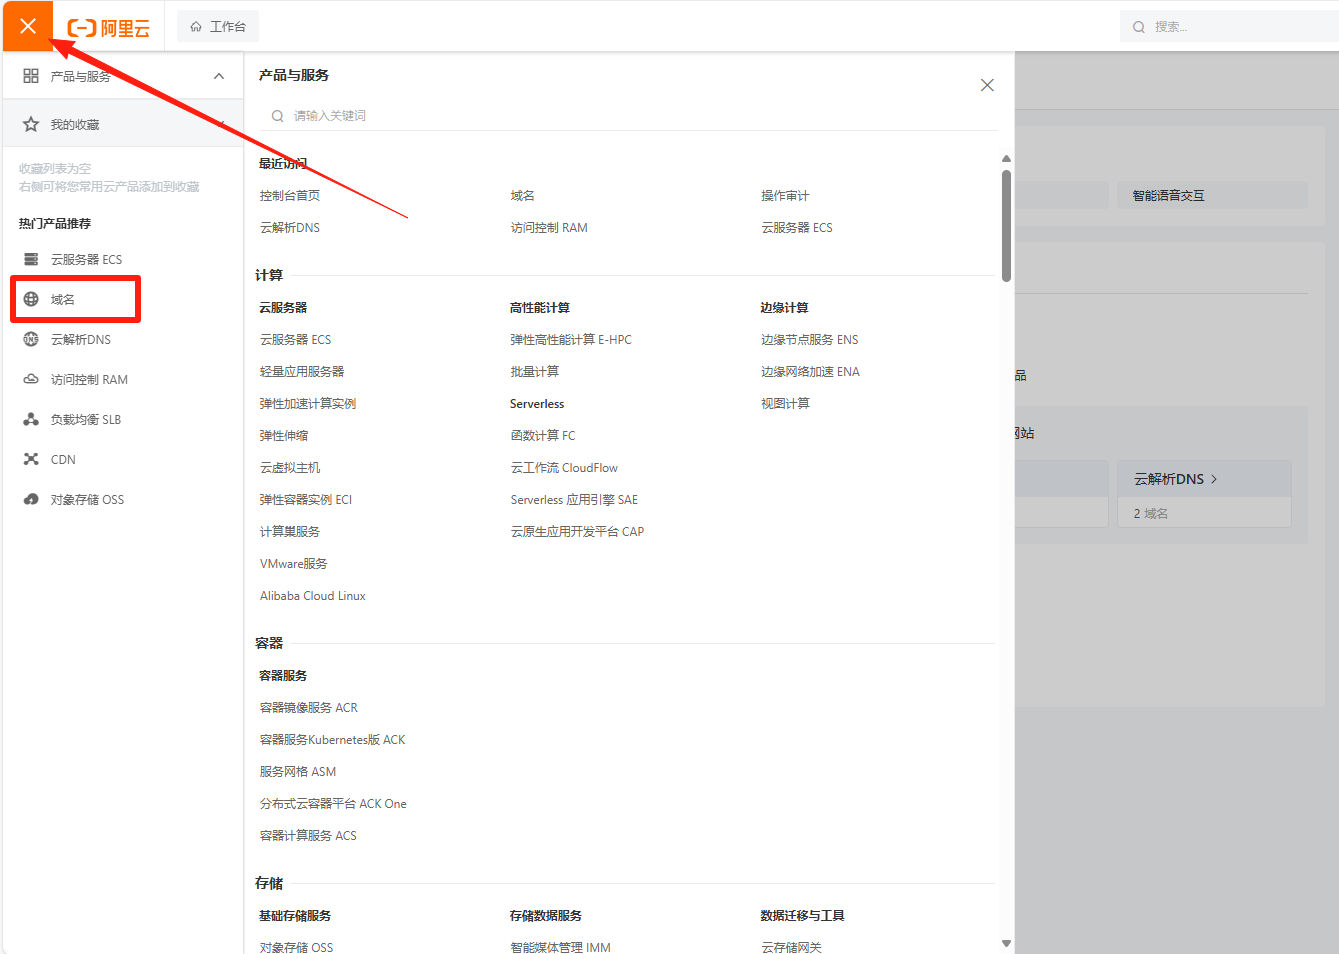Open 视图计算
Screen dimensions: 1339x954
(x=785, y=404)
